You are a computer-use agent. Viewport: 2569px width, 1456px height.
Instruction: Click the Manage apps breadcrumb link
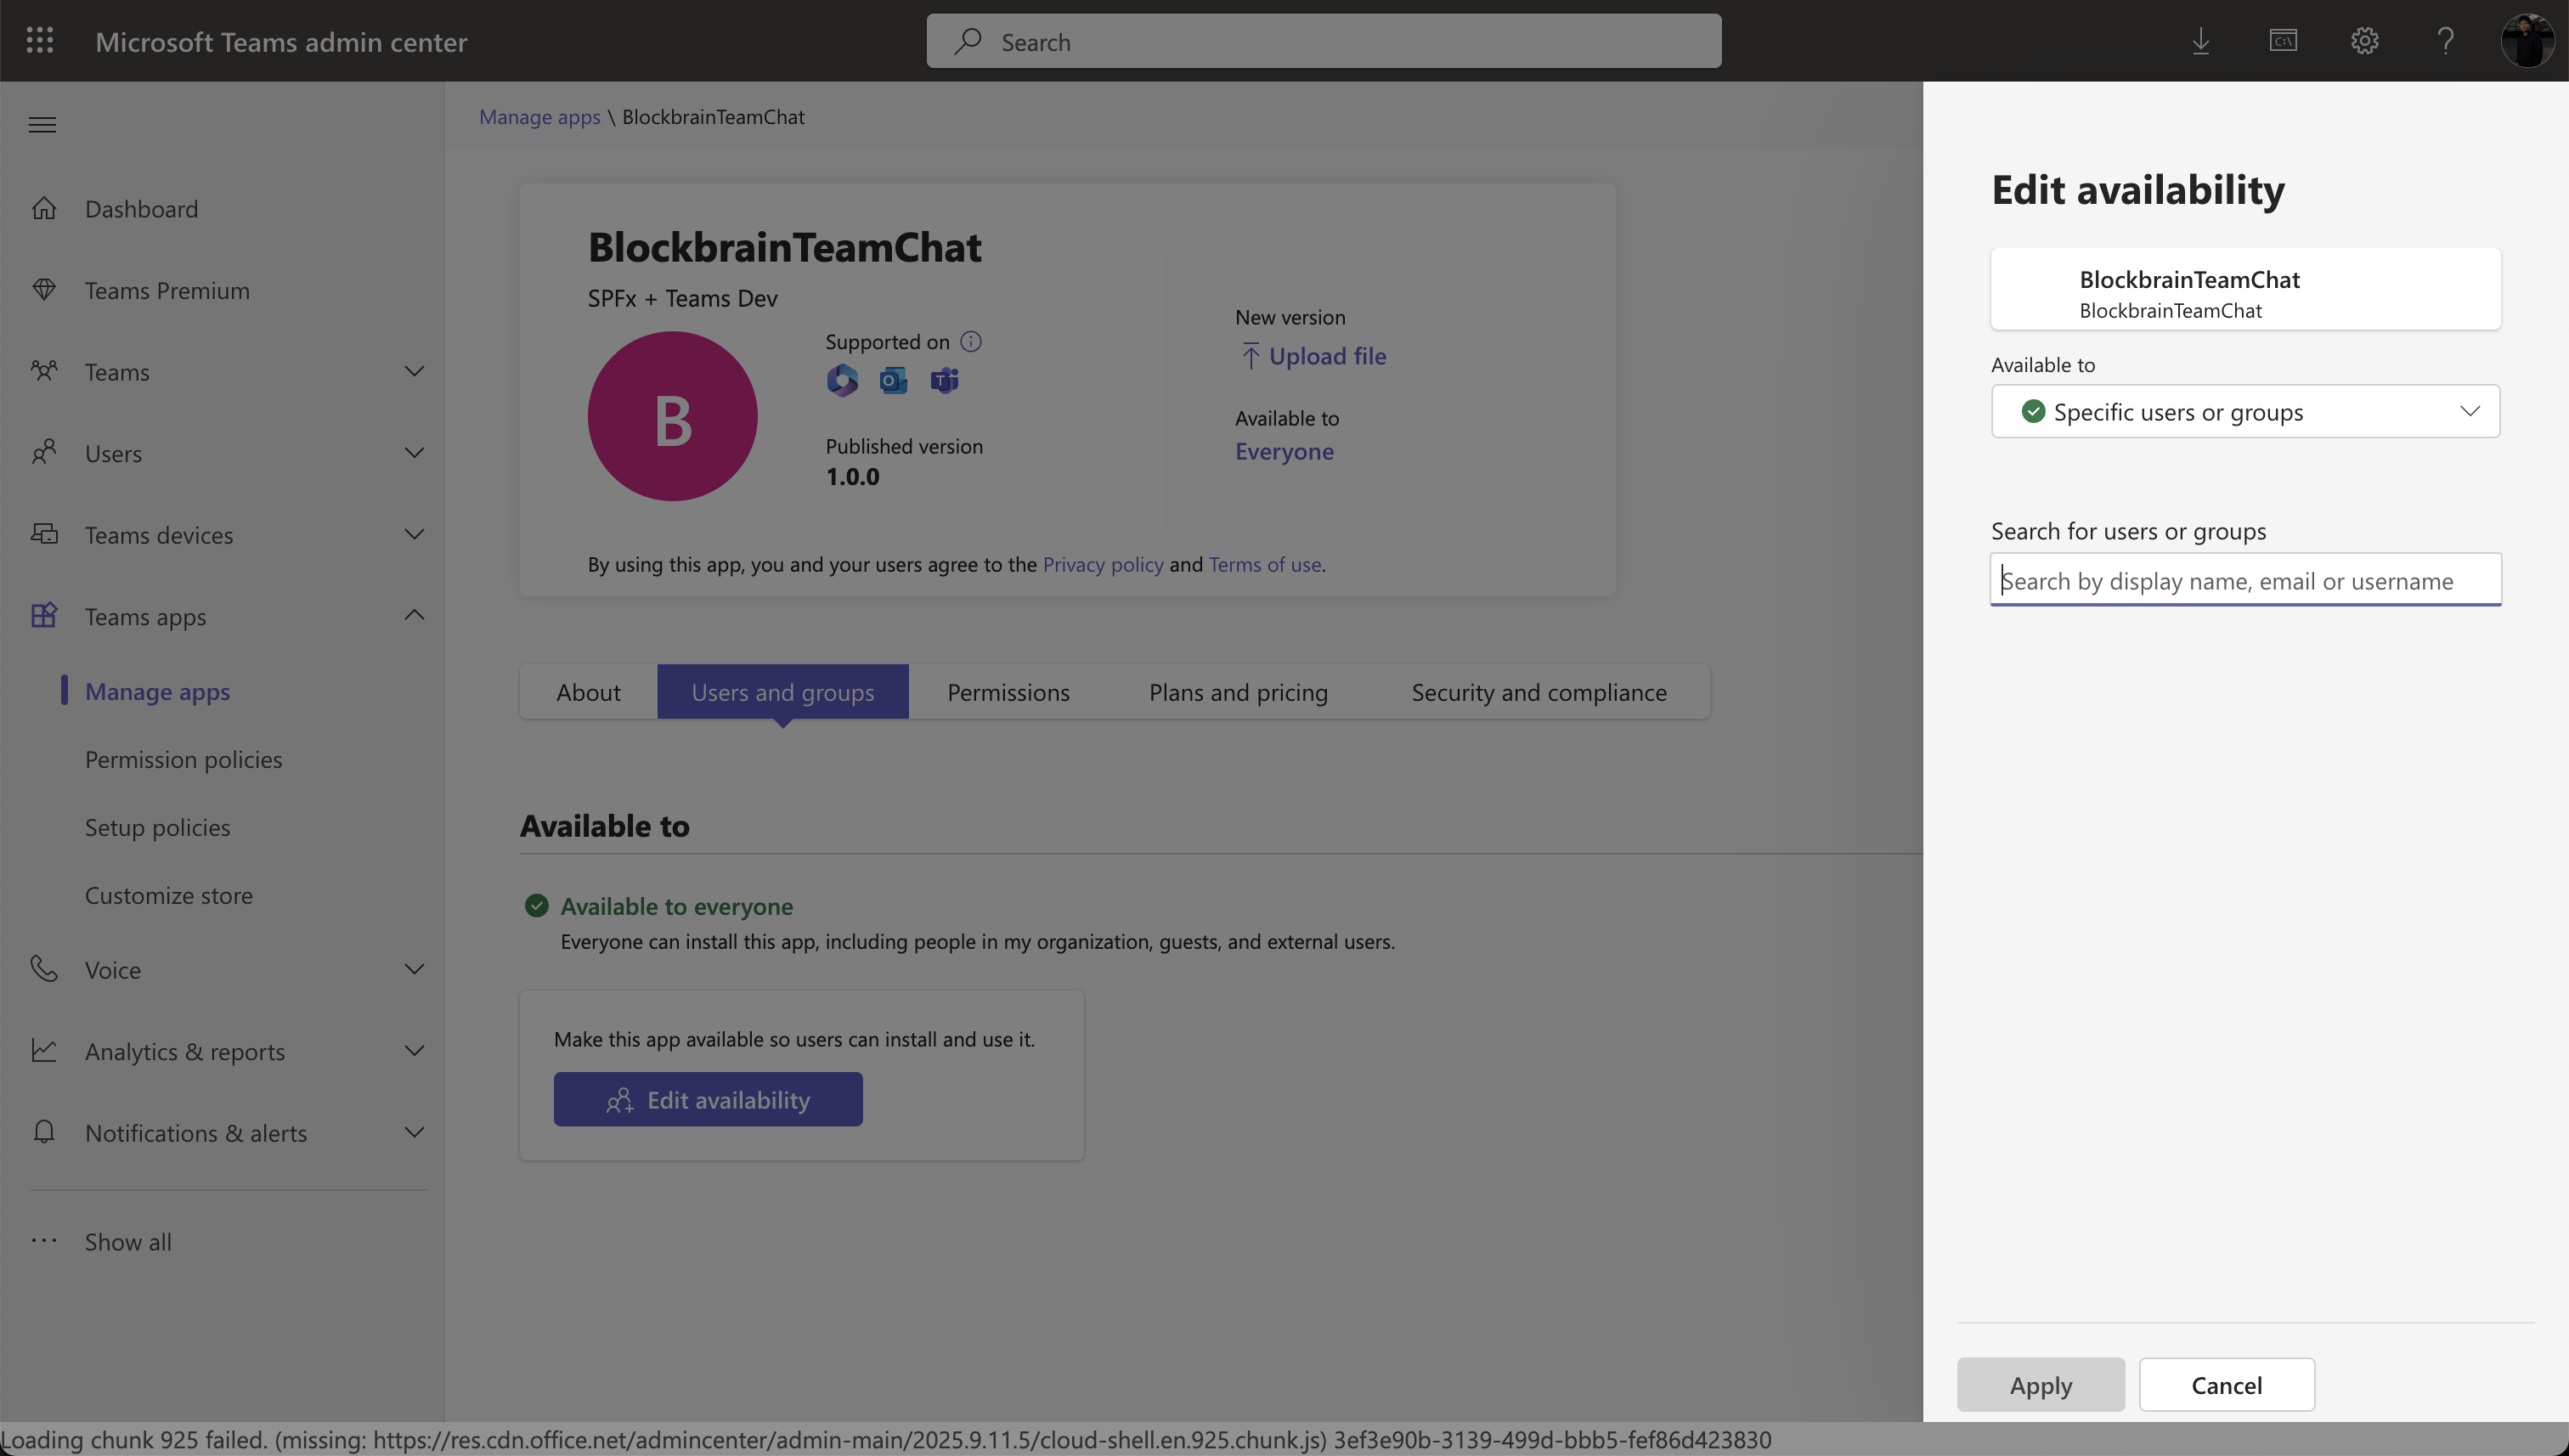coord(539,117)
